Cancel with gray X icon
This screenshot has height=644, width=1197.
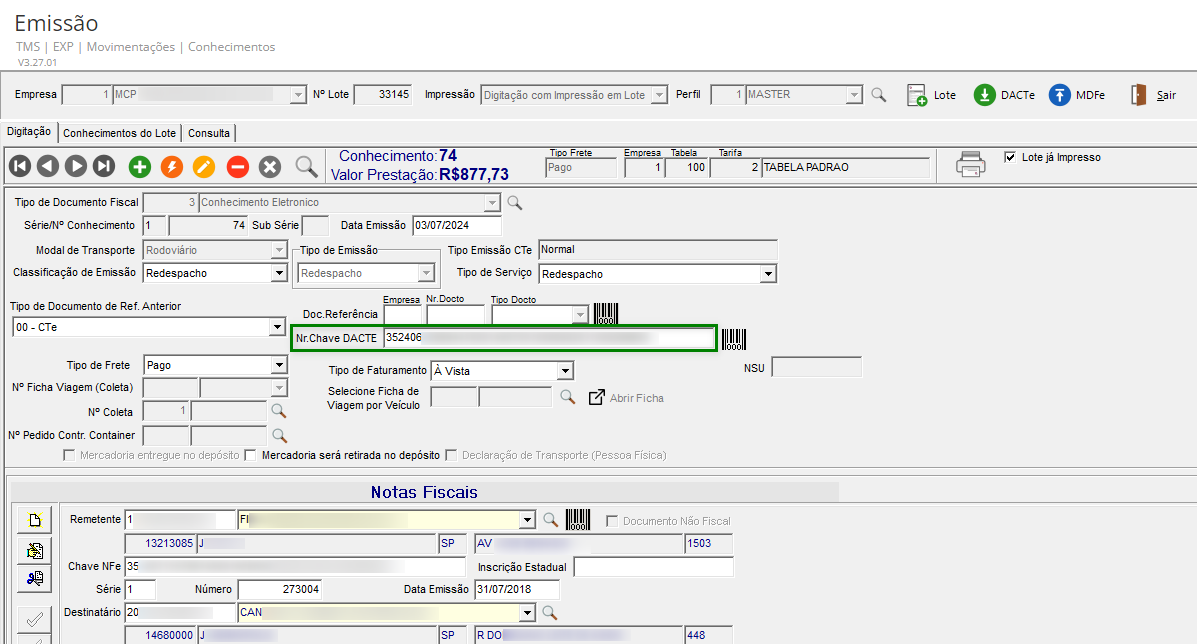tap(269, 166)
